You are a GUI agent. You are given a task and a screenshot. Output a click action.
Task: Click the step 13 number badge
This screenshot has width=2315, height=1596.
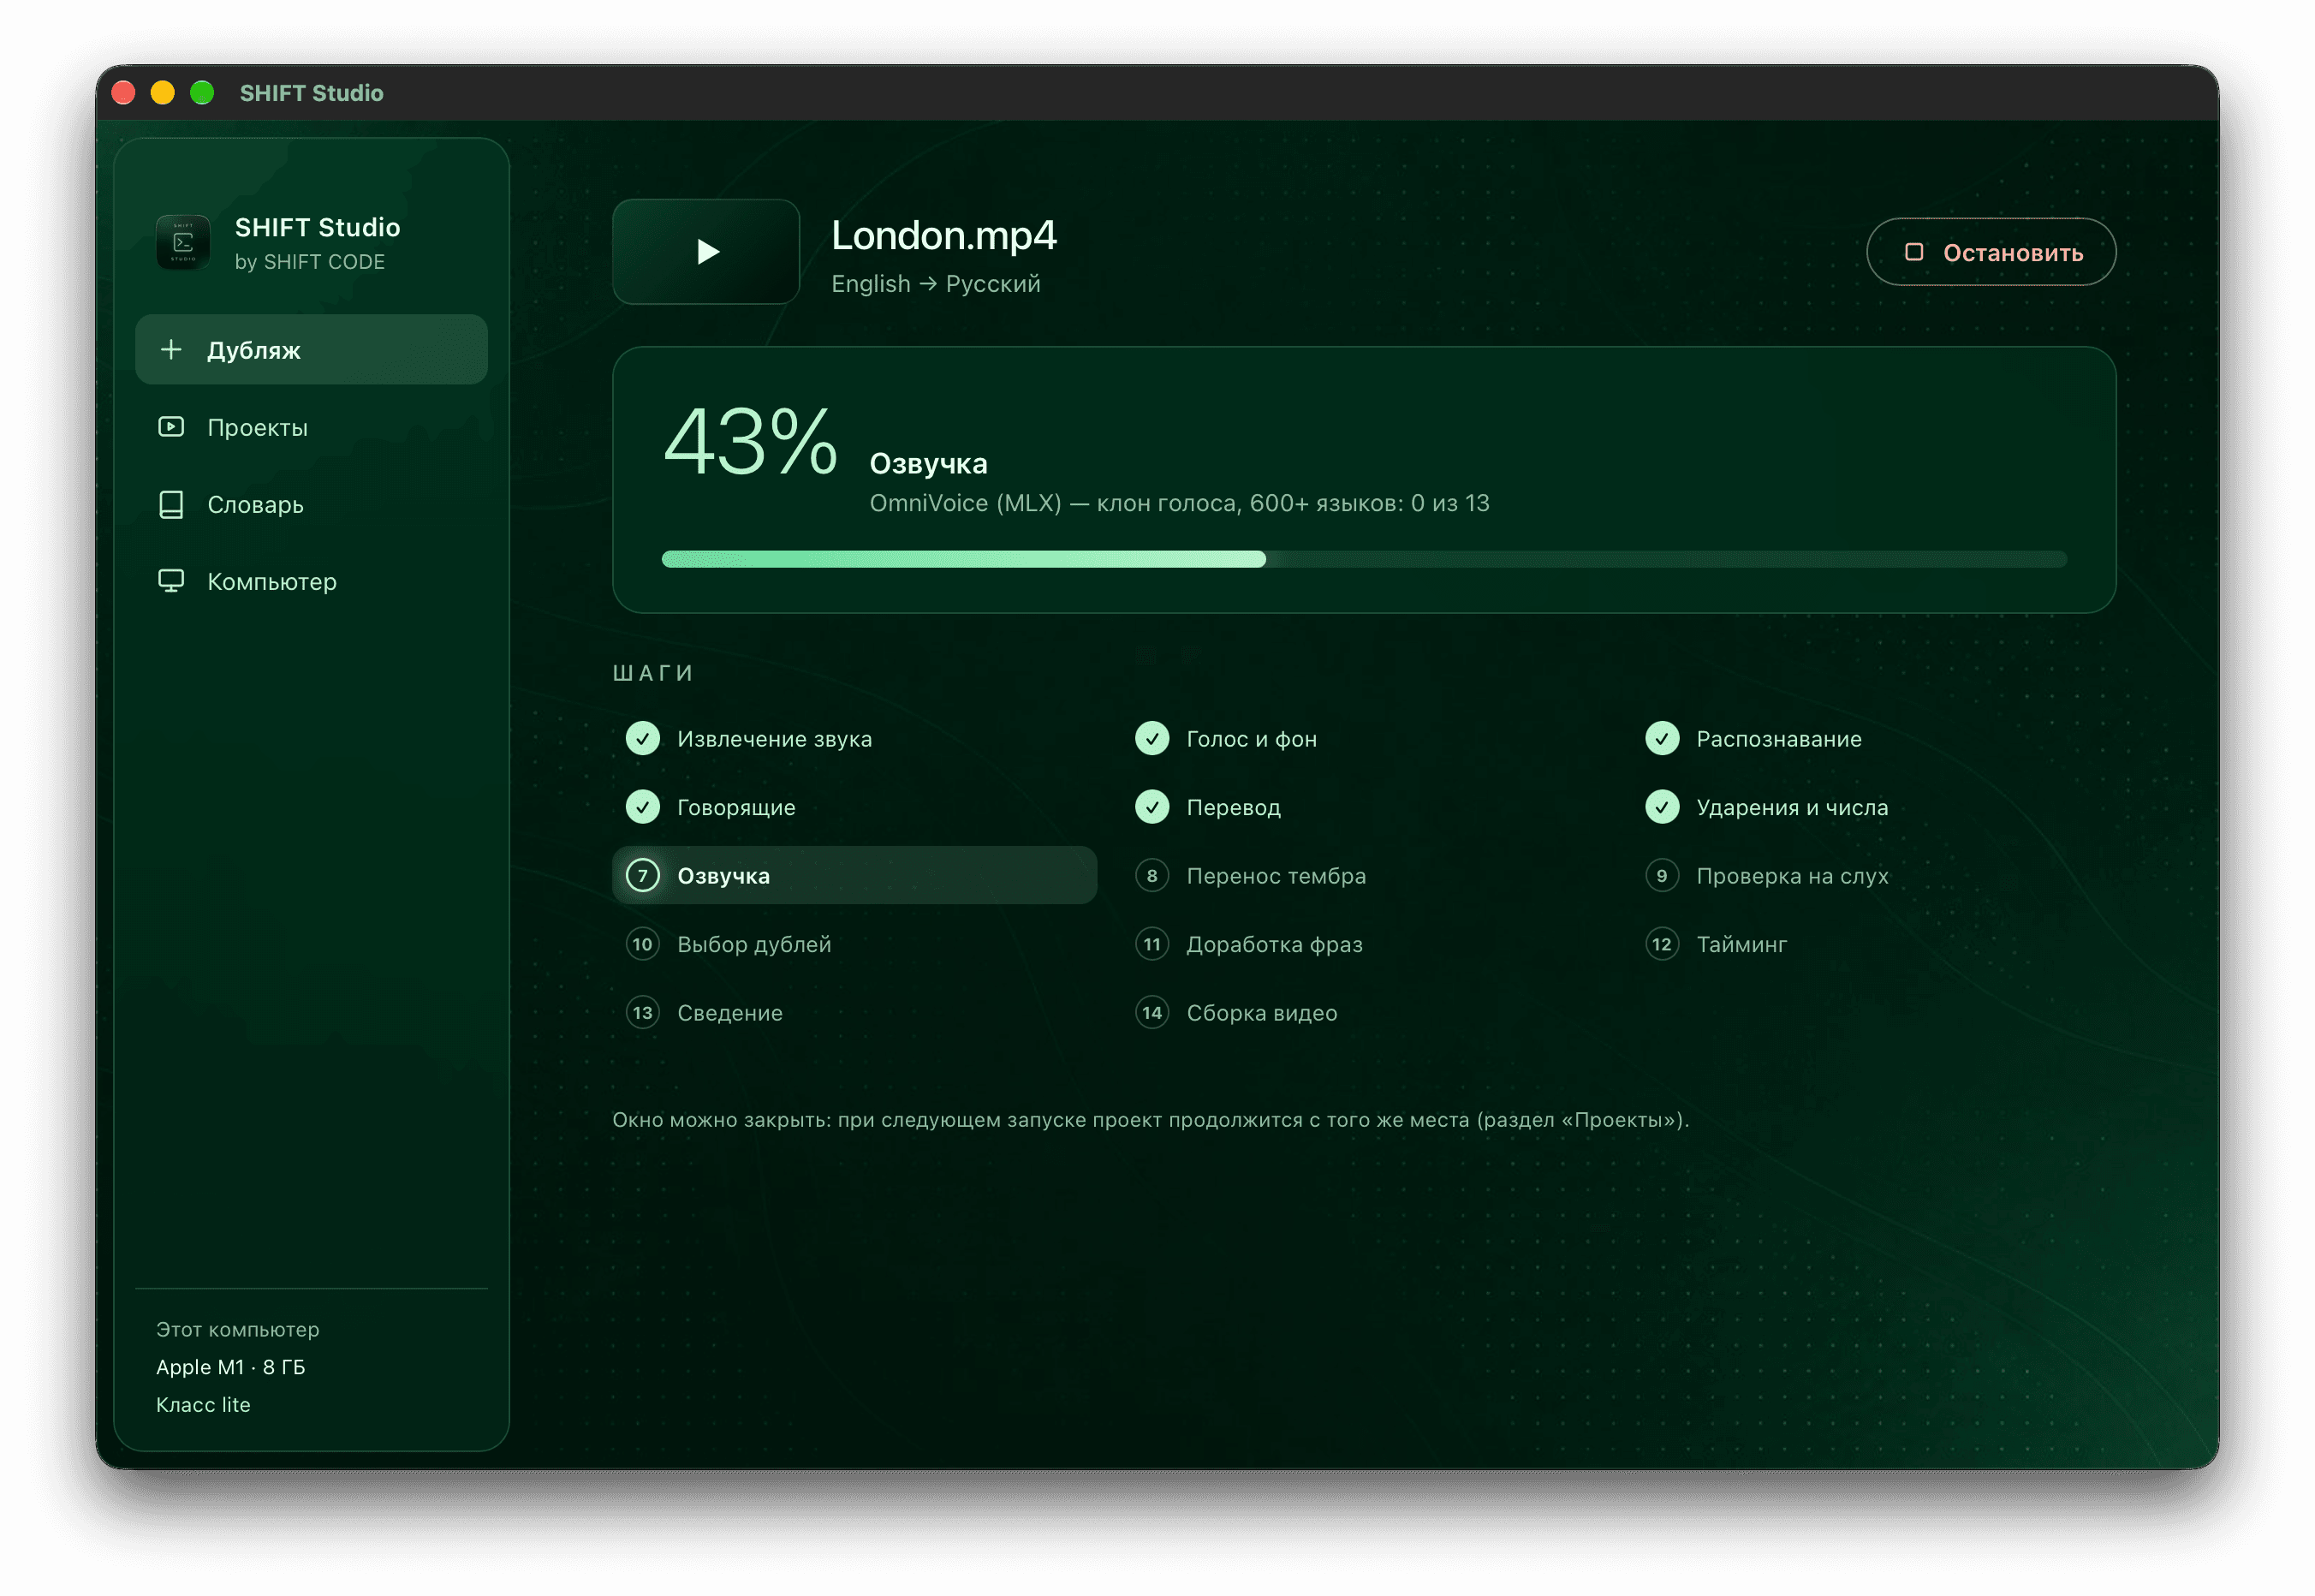[x=643, y=1013]
